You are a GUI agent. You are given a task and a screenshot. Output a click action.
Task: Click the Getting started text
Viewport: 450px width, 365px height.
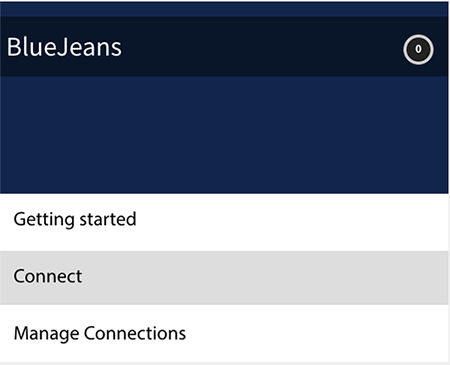coord(75,220)
